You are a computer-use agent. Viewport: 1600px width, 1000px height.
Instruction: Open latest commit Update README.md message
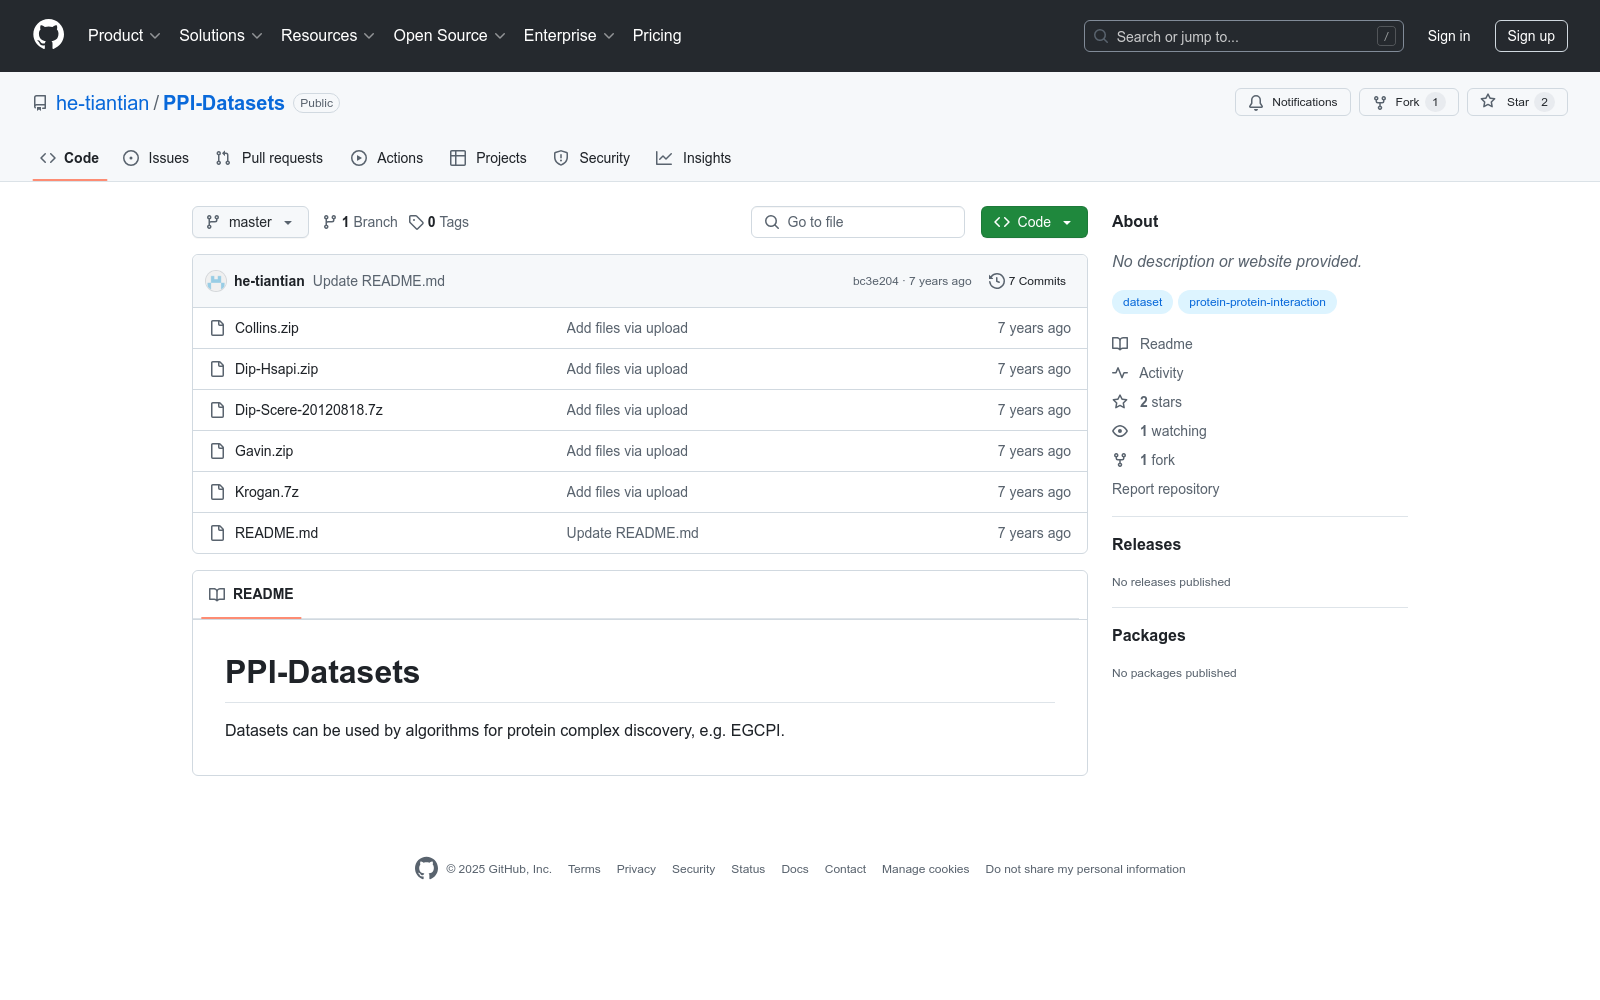[x=379, y=281]
